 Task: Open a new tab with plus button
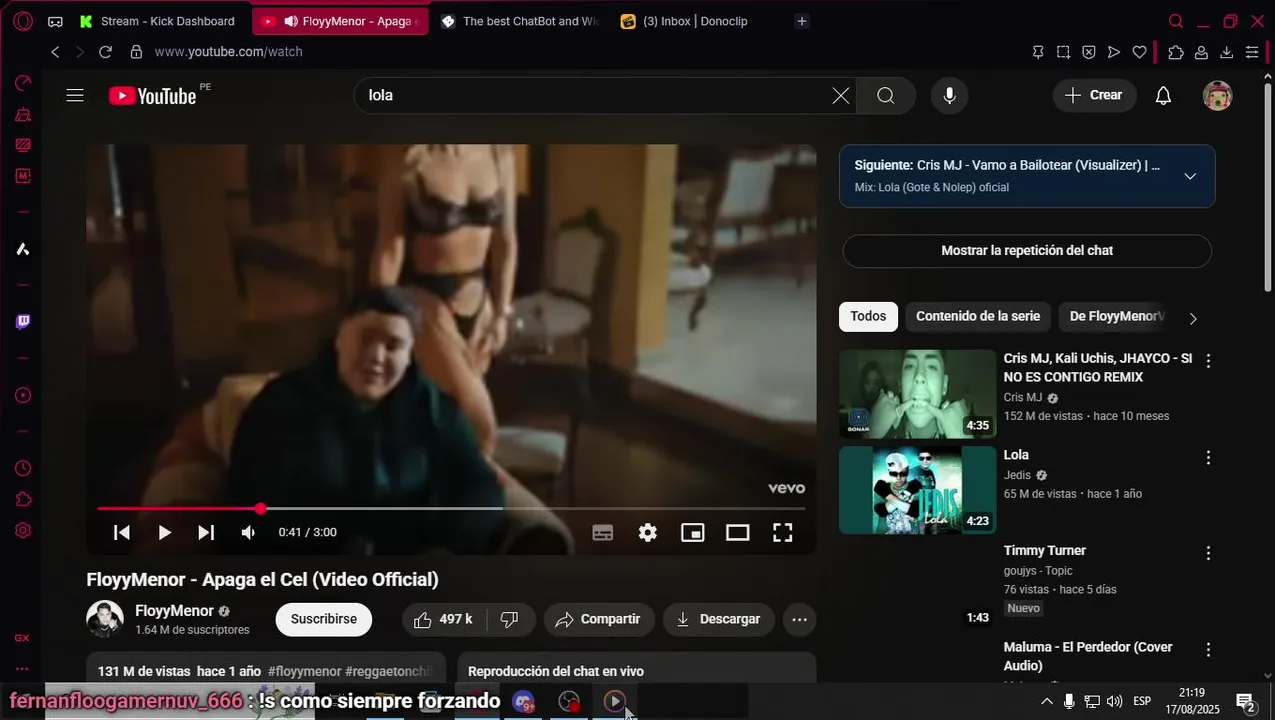click(802, 21)
